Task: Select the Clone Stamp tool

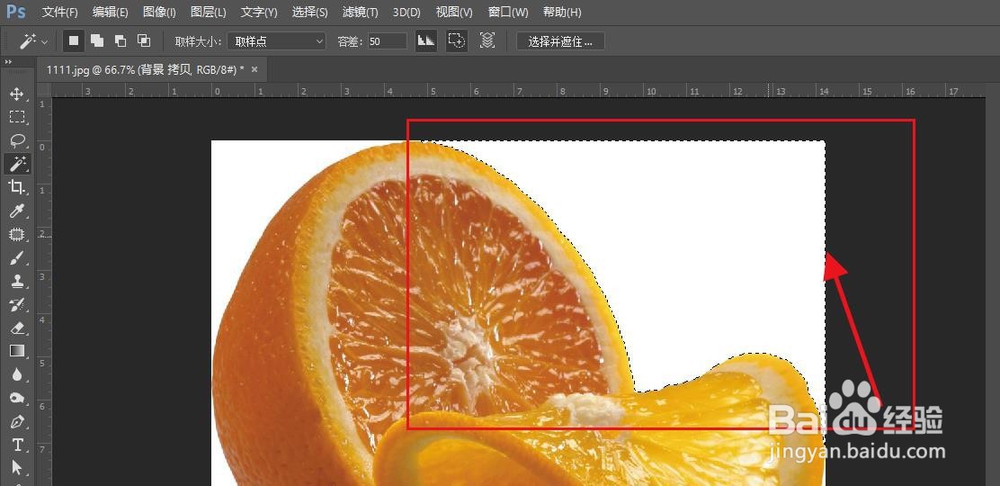Action: [x=17, y=281]
